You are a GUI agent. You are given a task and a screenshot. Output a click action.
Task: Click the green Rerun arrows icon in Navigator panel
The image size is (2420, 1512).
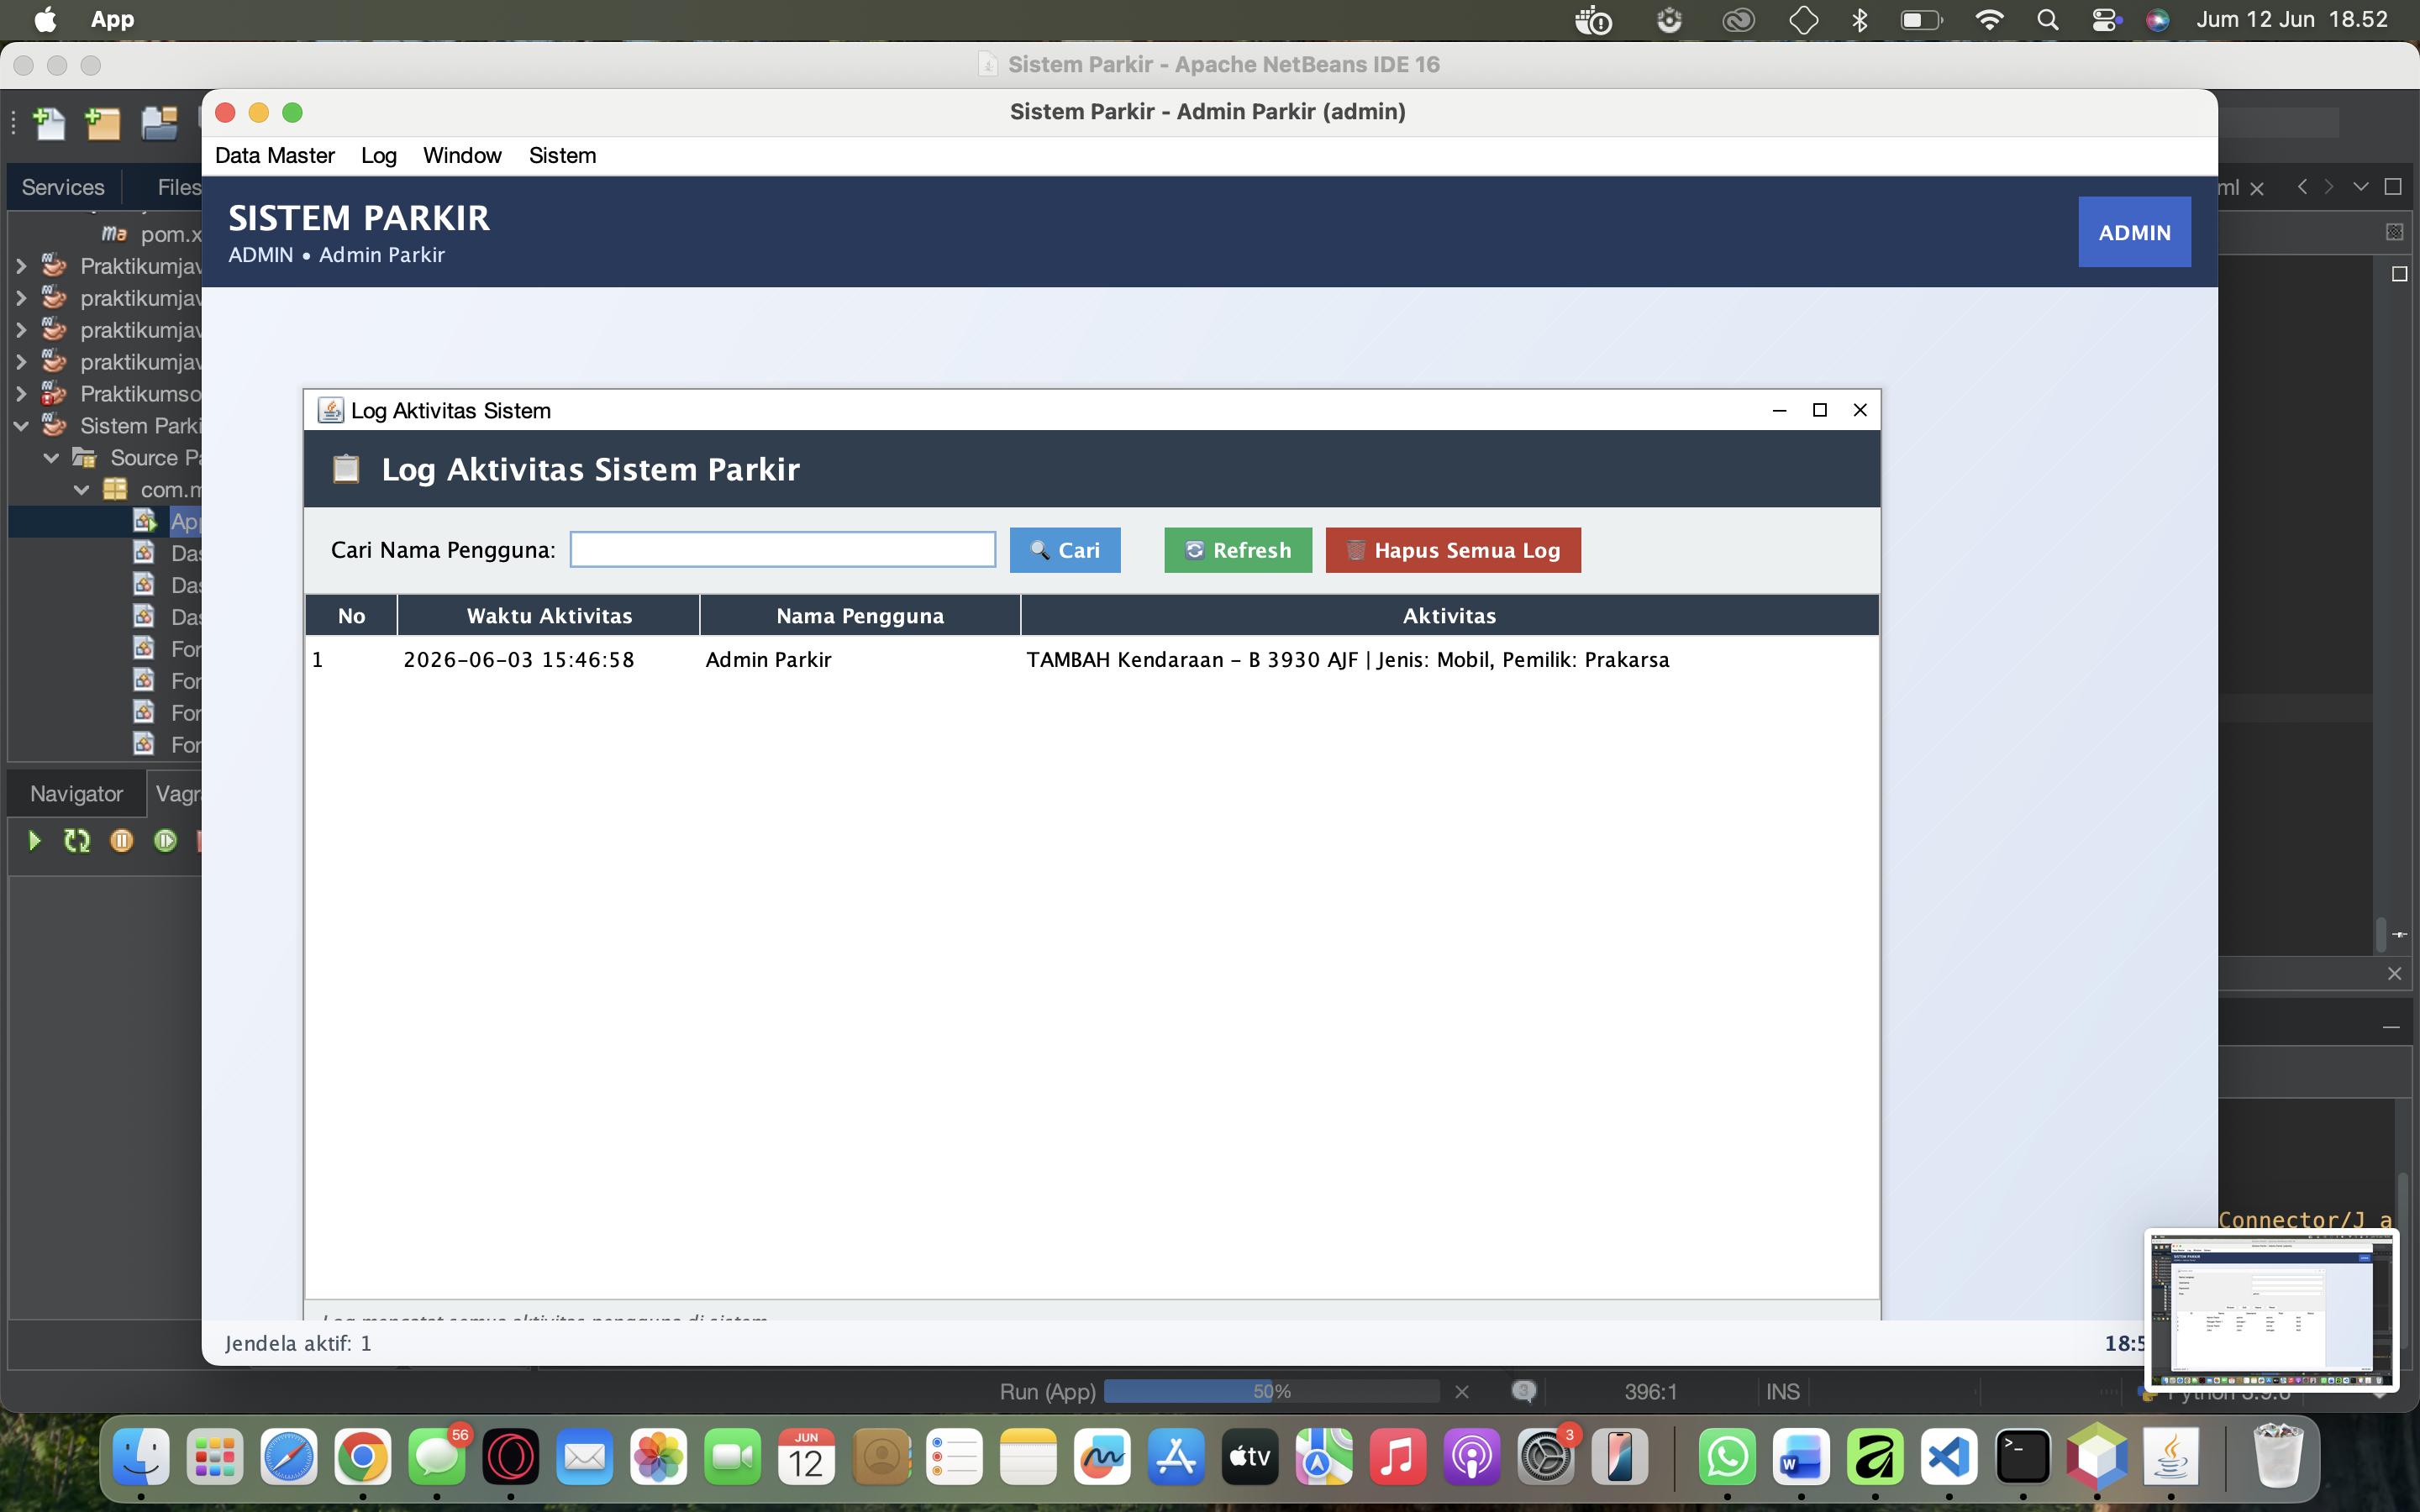coord(77,841)
